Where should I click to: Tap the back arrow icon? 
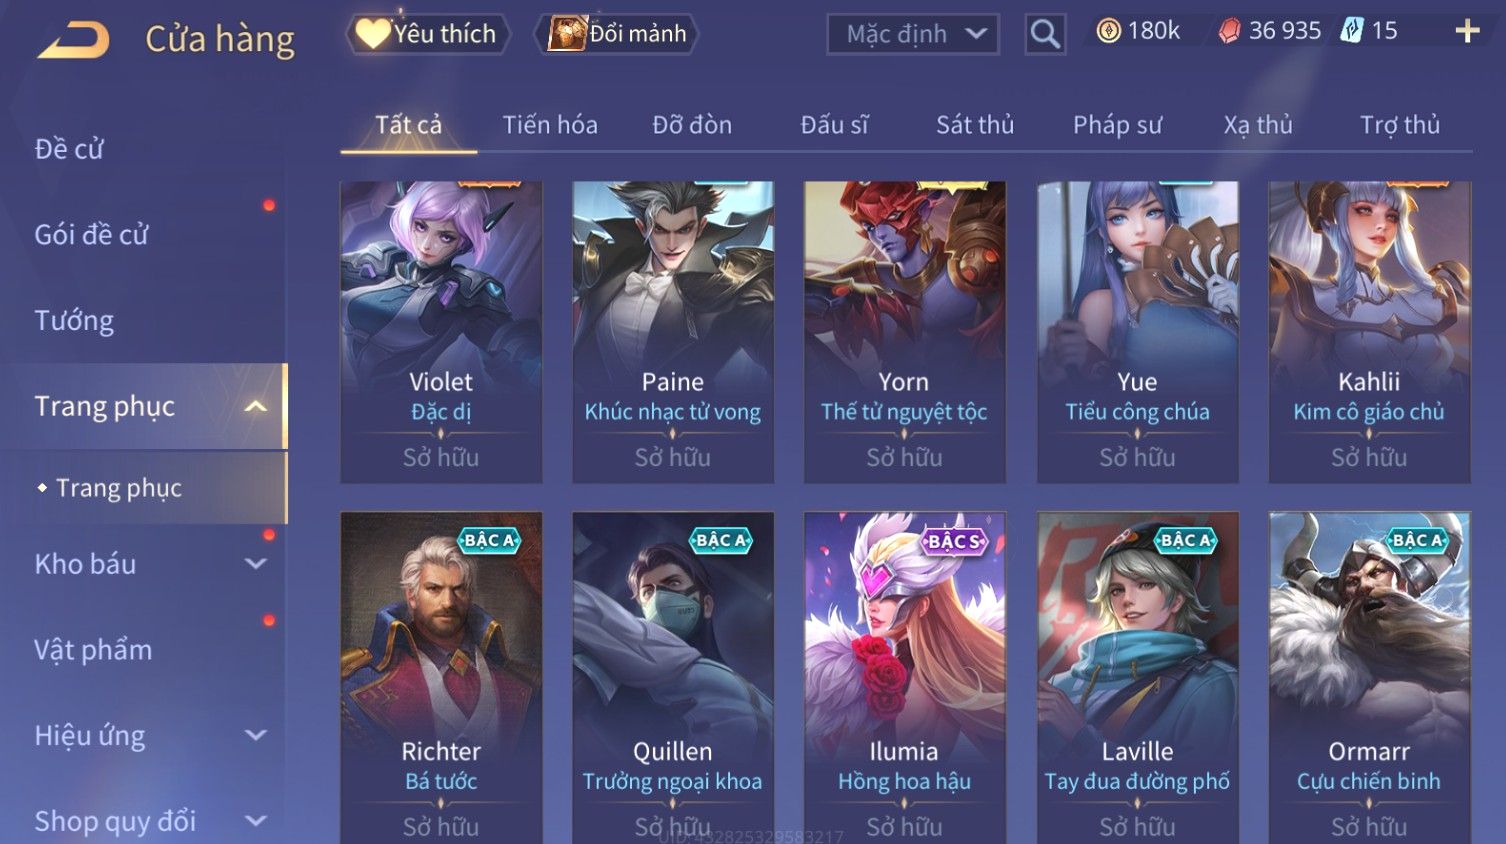coord(73,39)
